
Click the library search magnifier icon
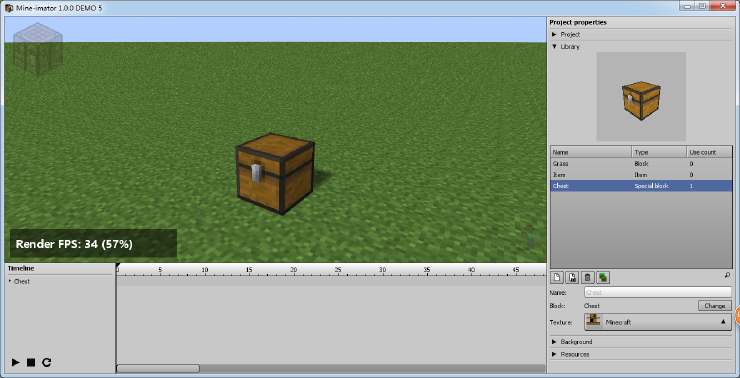coord(727,274)
